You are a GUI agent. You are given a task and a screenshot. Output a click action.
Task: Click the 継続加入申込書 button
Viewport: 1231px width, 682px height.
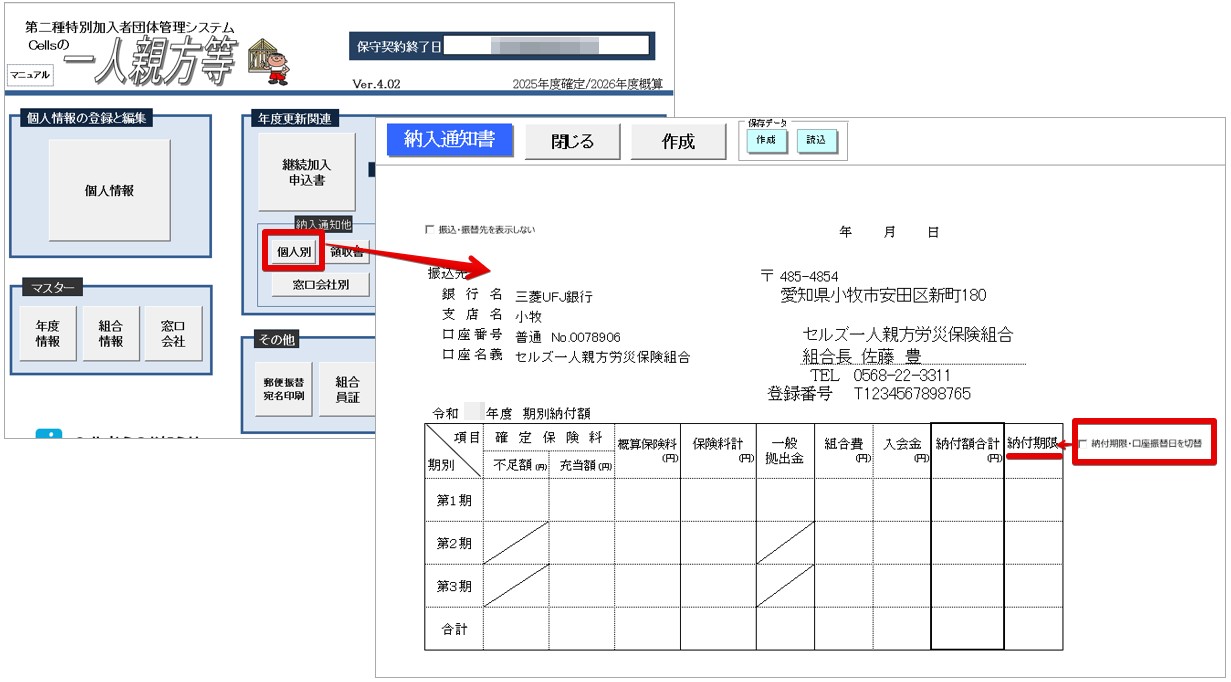pyautogui.click(x=306, y=172)
